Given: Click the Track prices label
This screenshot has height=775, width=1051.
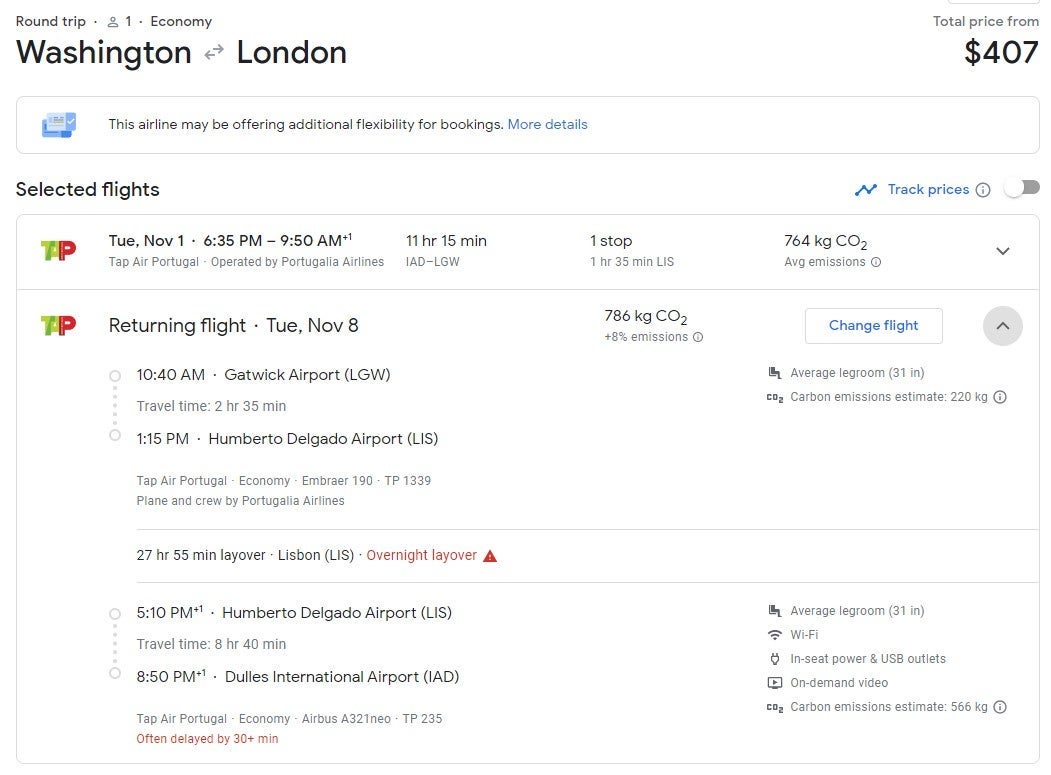Looking at the screenshot, I should [928, 189].
